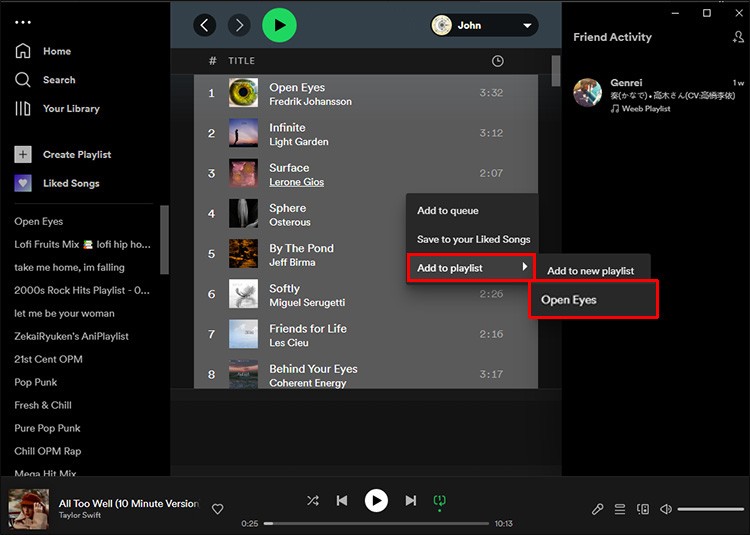Open Search from the sidebar
Viewport: 750px width, 535px height.
coord(45,80)
